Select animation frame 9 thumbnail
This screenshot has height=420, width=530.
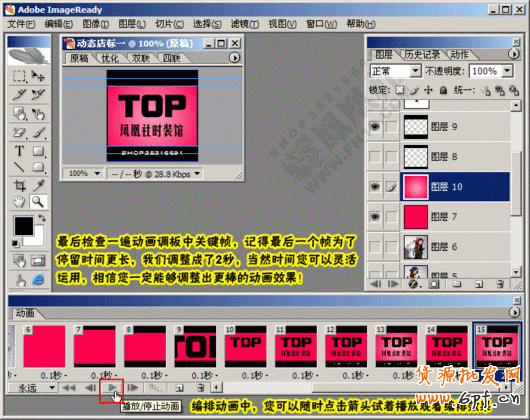[195, 346]
